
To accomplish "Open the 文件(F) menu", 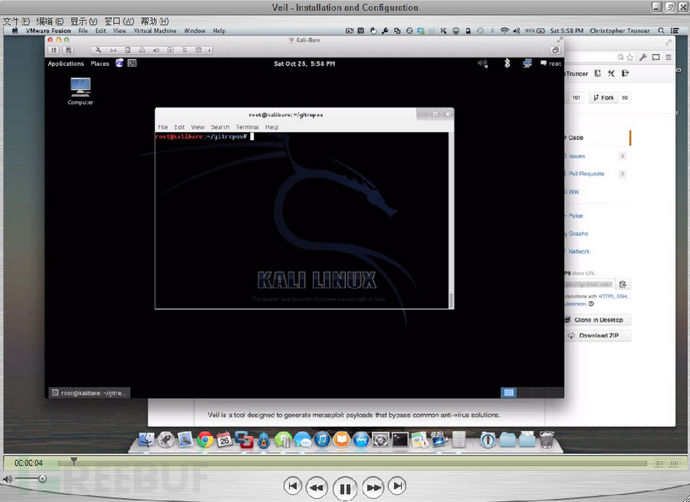I will 16,21.
